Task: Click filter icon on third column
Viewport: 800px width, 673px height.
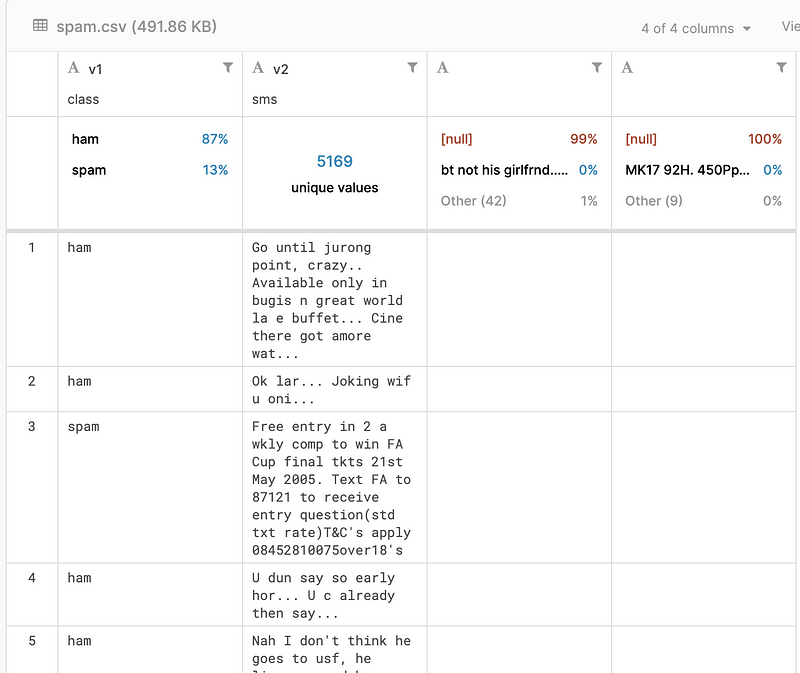Action: point(597,67)
